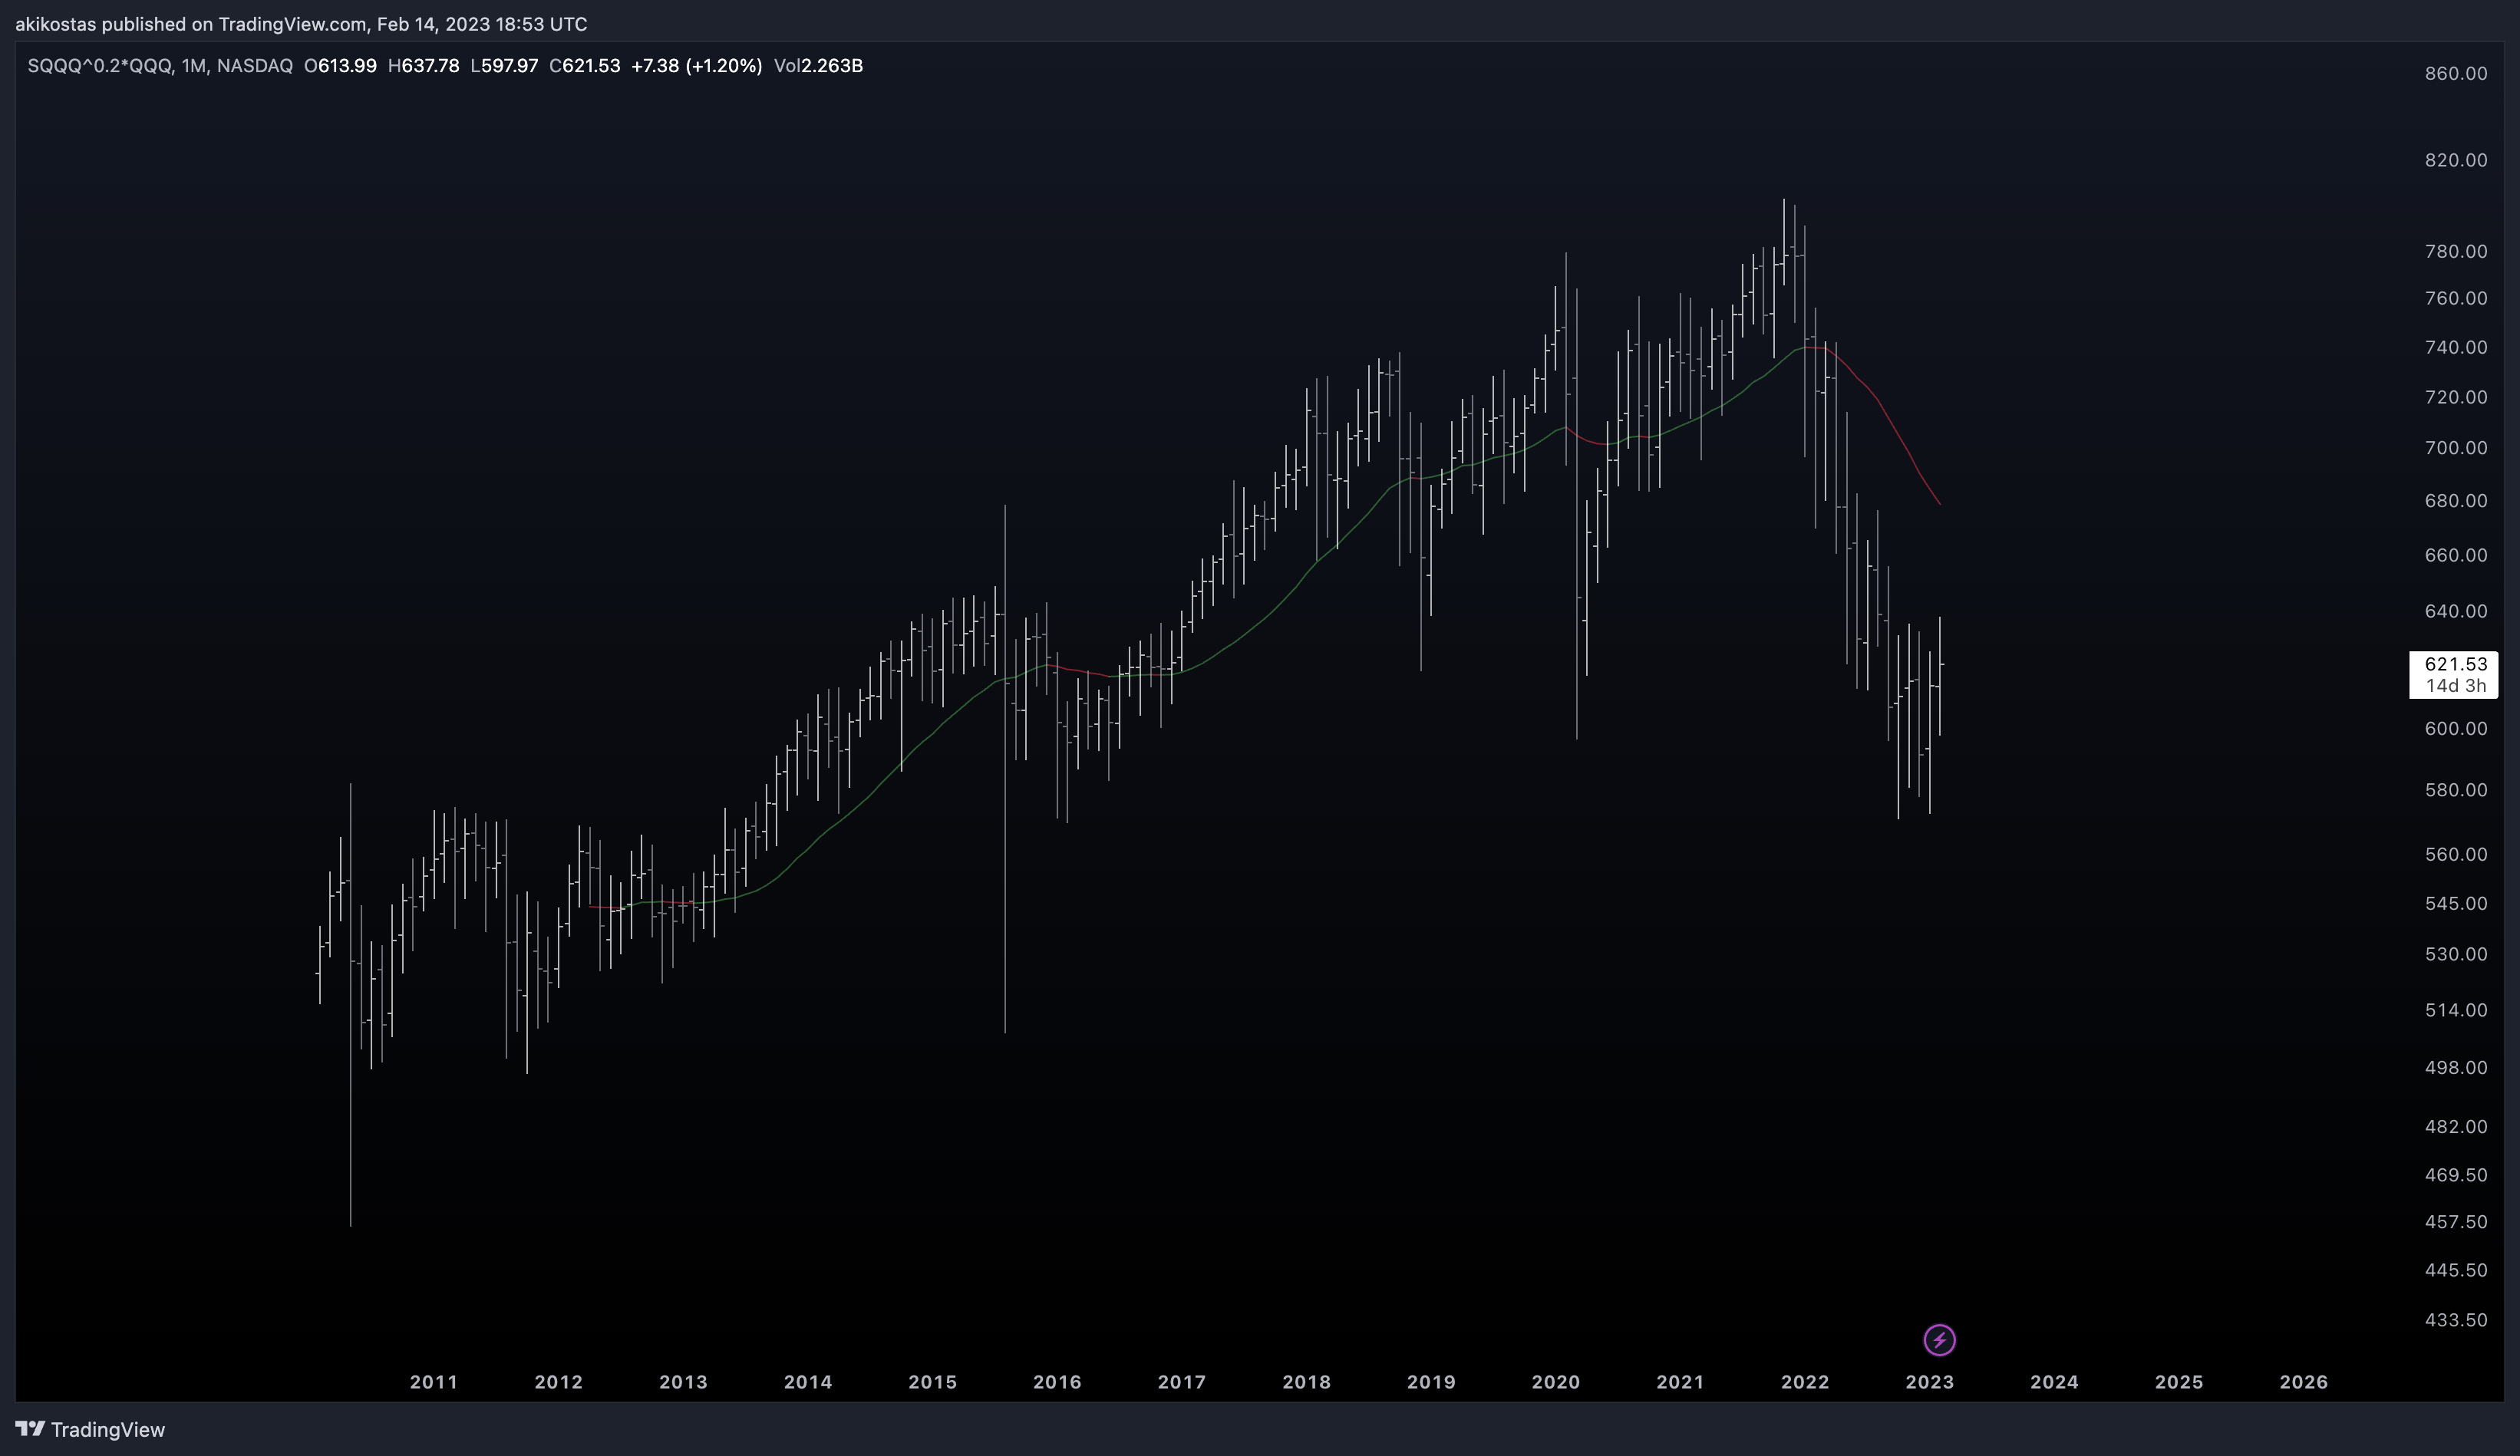Click the 545.00 price axis label

coord(2456,903)
